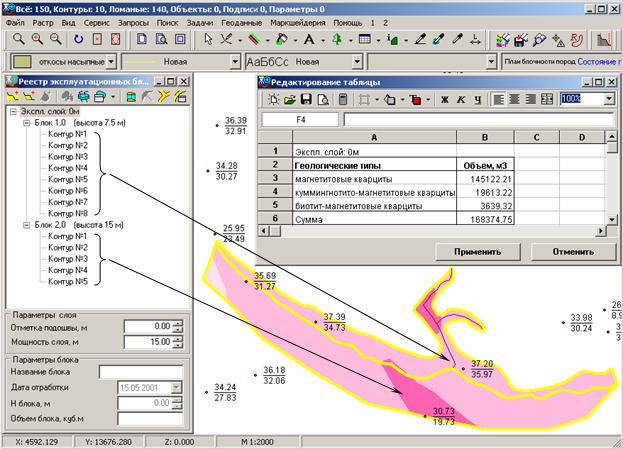Click the zoom in magnifier icon

pyautogui.click(x=35, y=40)
